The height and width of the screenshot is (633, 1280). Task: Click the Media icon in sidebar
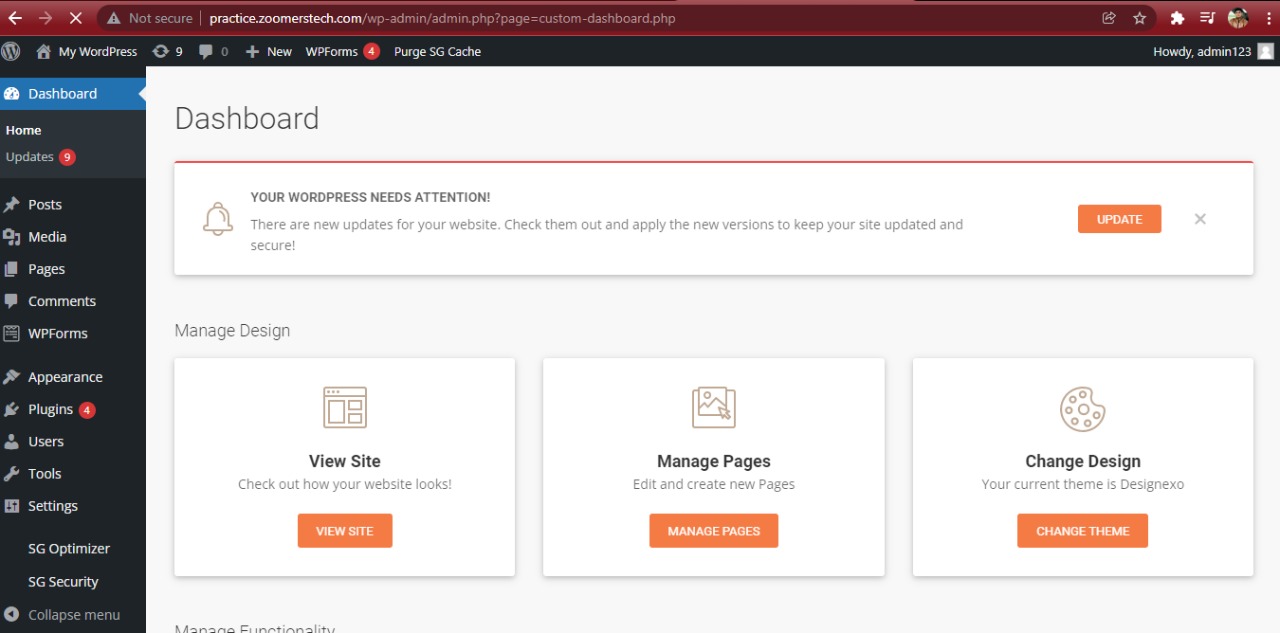(12, 237)
